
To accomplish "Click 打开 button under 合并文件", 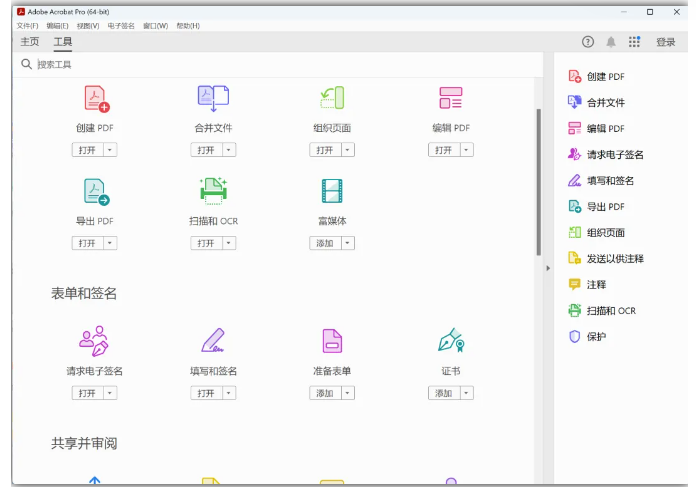I will coord(206,150).
